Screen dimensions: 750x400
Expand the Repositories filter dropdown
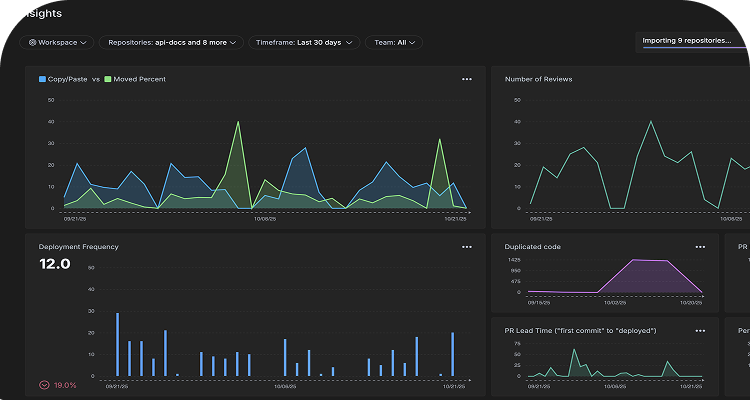(x=172, y=43)
